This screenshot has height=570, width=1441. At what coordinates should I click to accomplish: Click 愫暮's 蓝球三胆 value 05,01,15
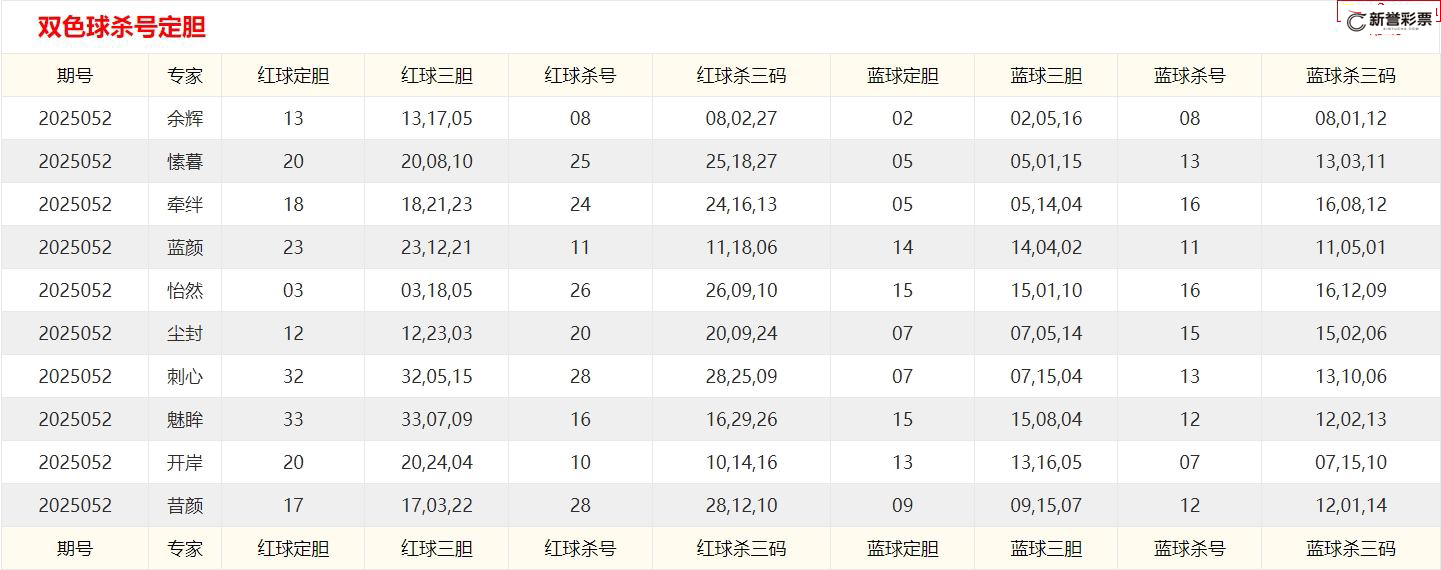pos(1046,161)
